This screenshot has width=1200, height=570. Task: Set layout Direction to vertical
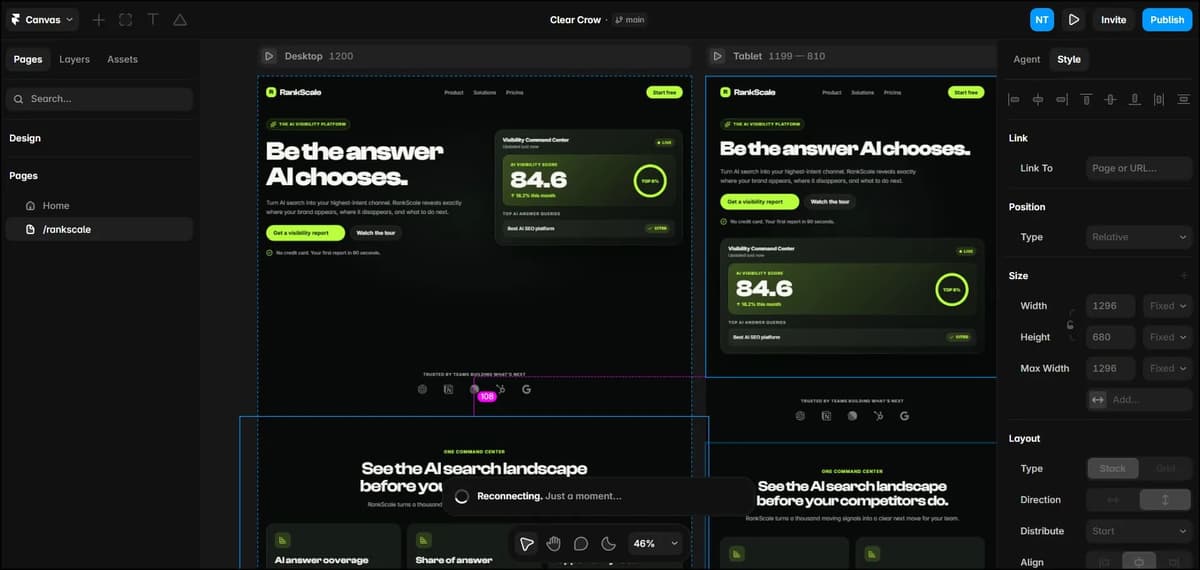pyautogui.click(x=1165, y=499)
